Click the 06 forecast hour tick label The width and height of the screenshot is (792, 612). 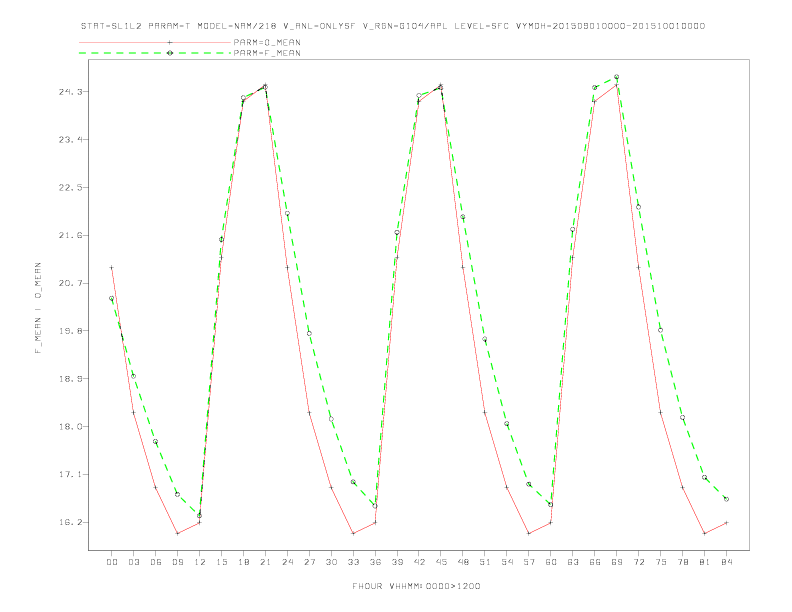point(156,562)
